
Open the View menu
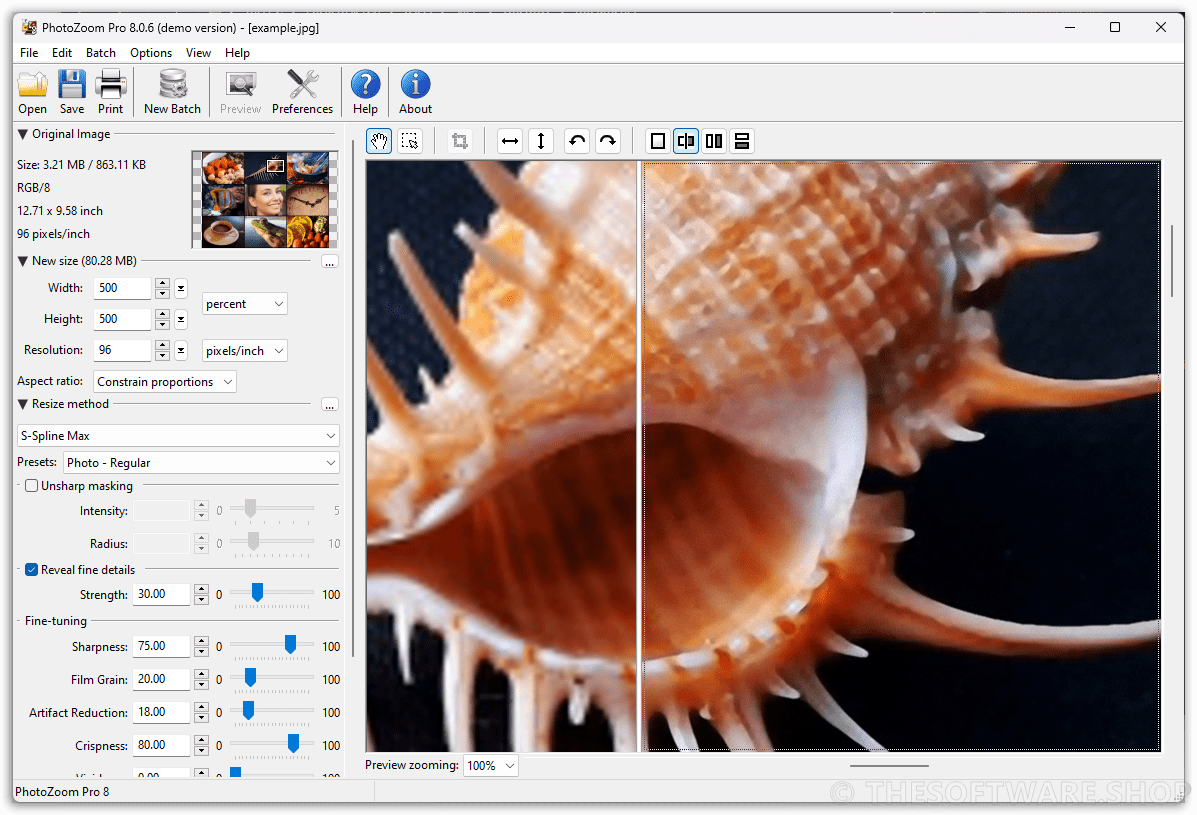click(x=198, y=53)
